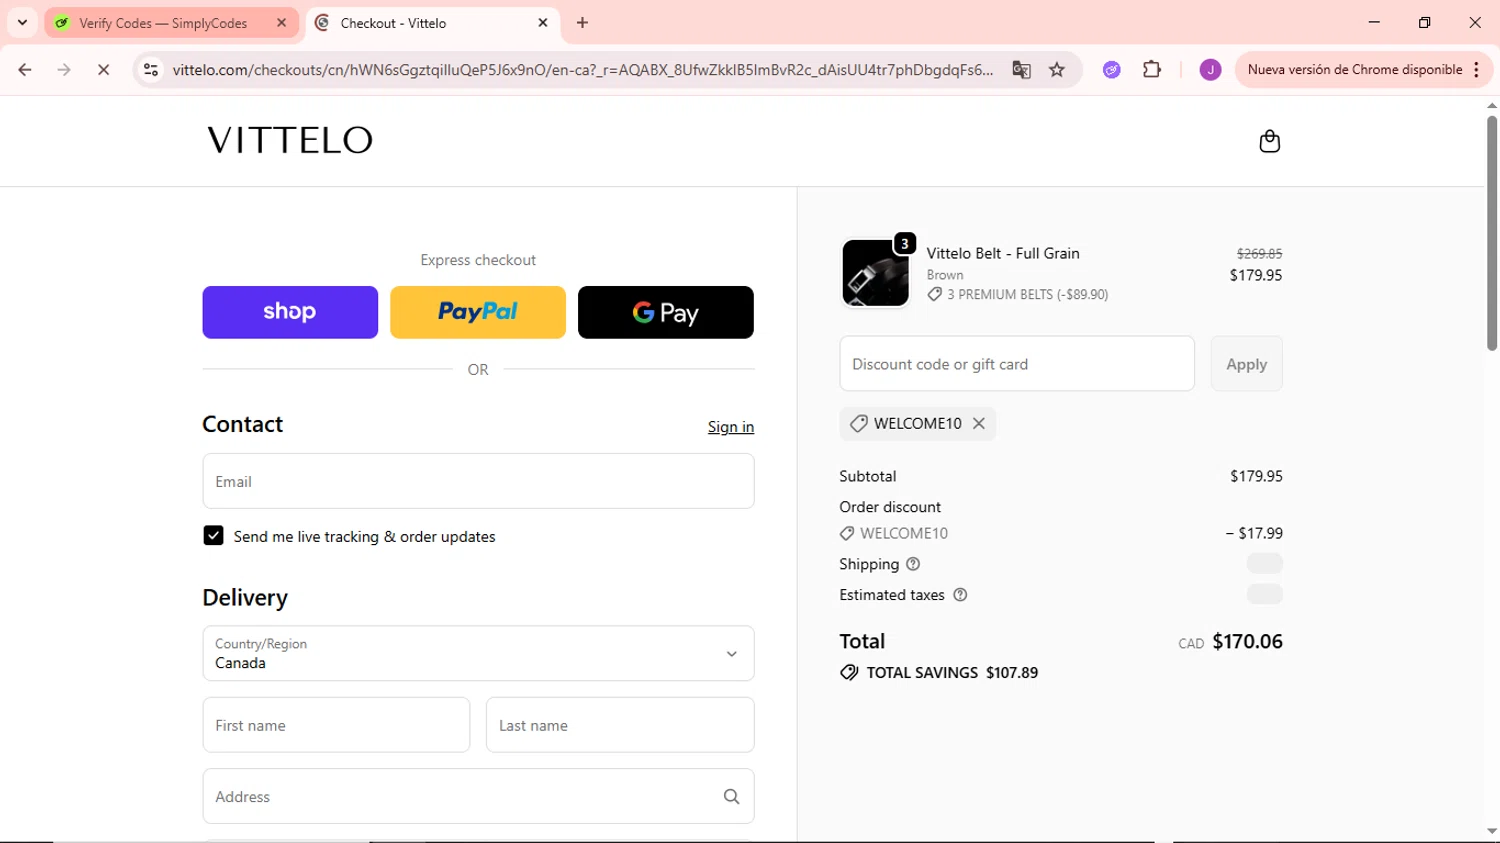This screenshot has height=843, width=1500.
Task: Click the Total amount $170.06
Action: 1247,641
